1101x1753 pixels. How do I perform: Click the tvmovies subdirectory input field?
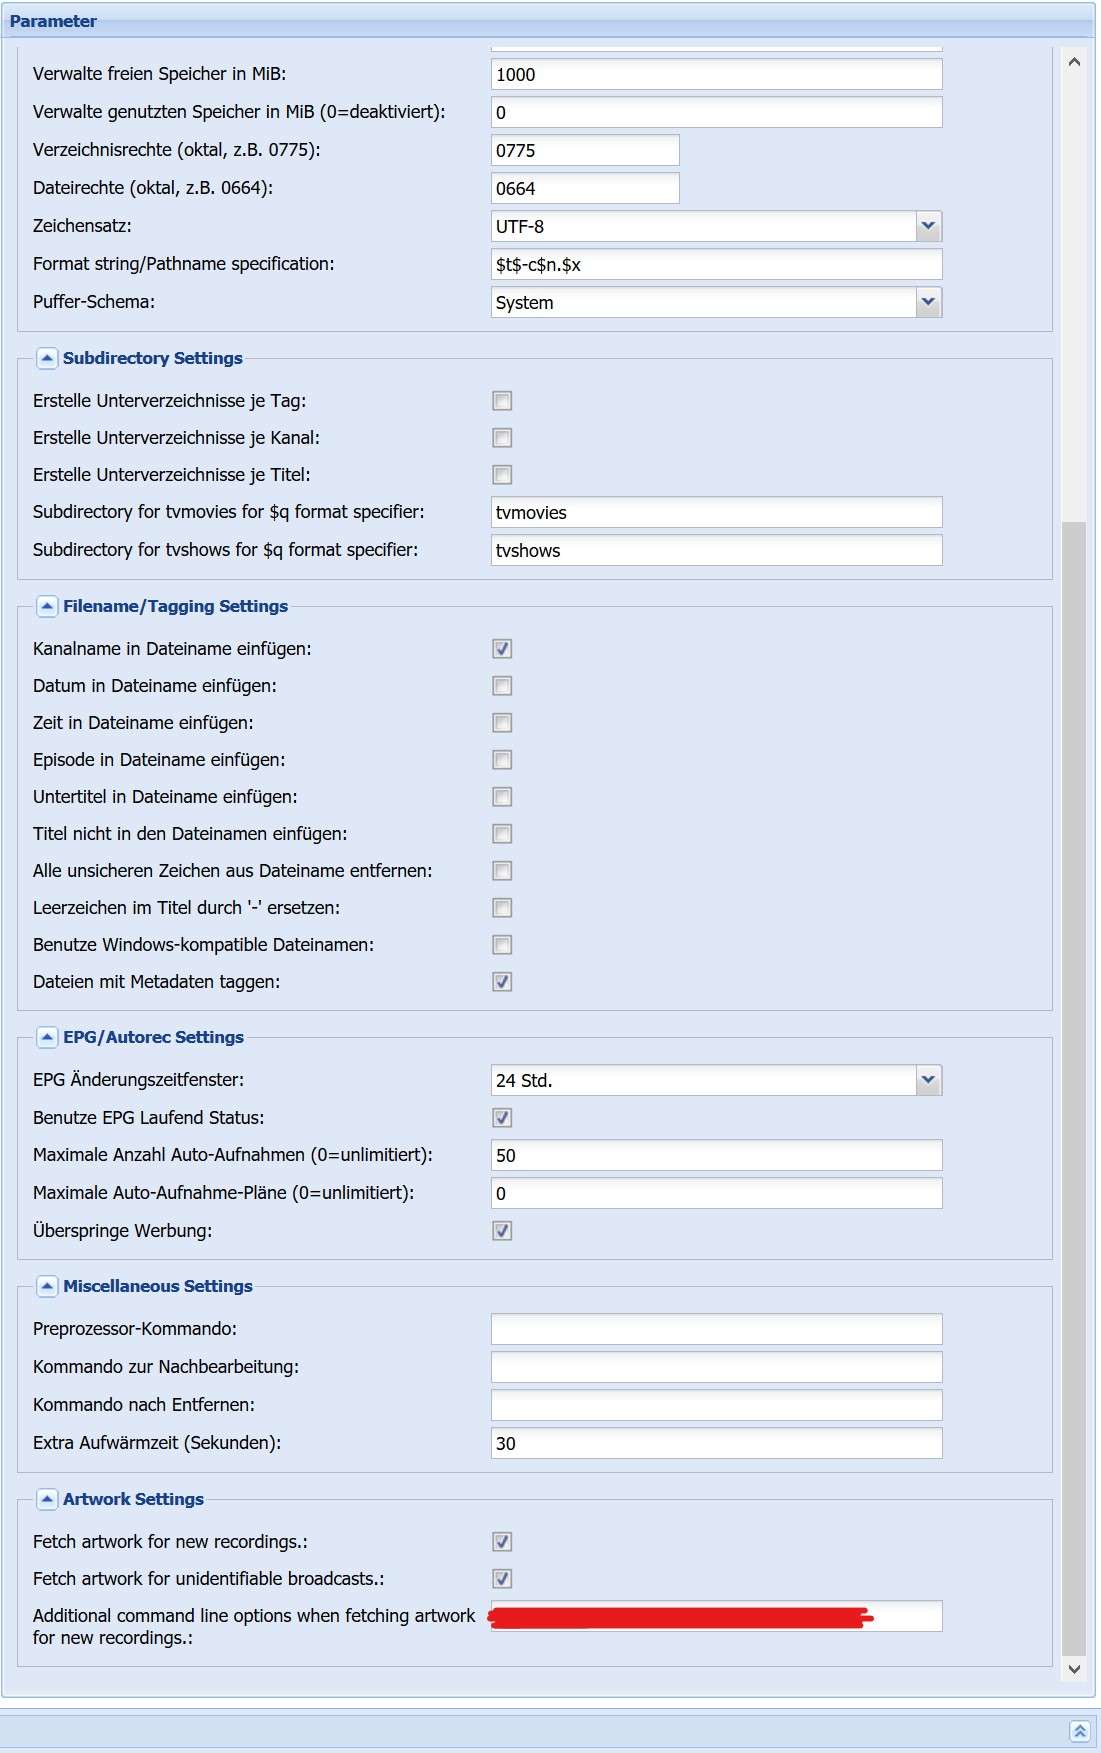click(716, 512)
